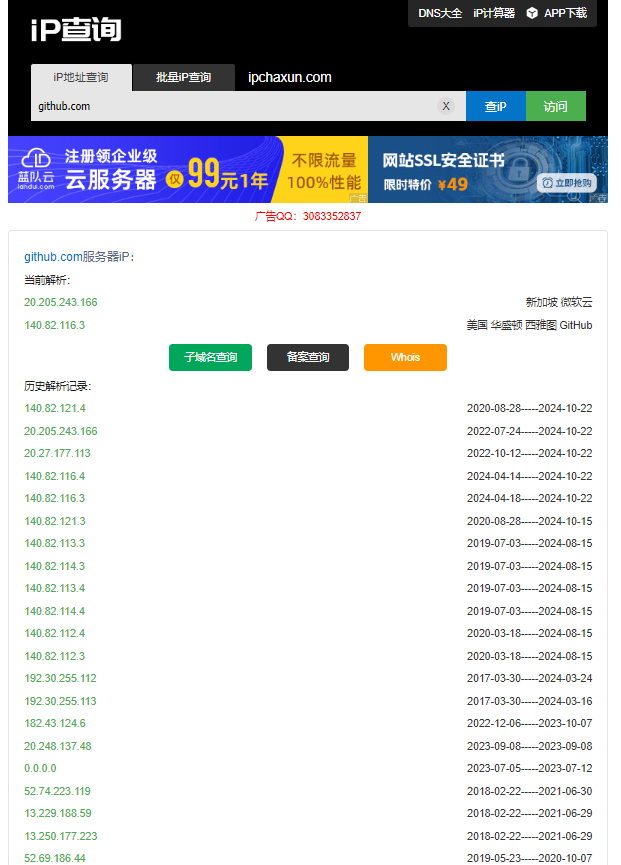
Task: Click the 备案查询 button
Action: pos(308,357)
